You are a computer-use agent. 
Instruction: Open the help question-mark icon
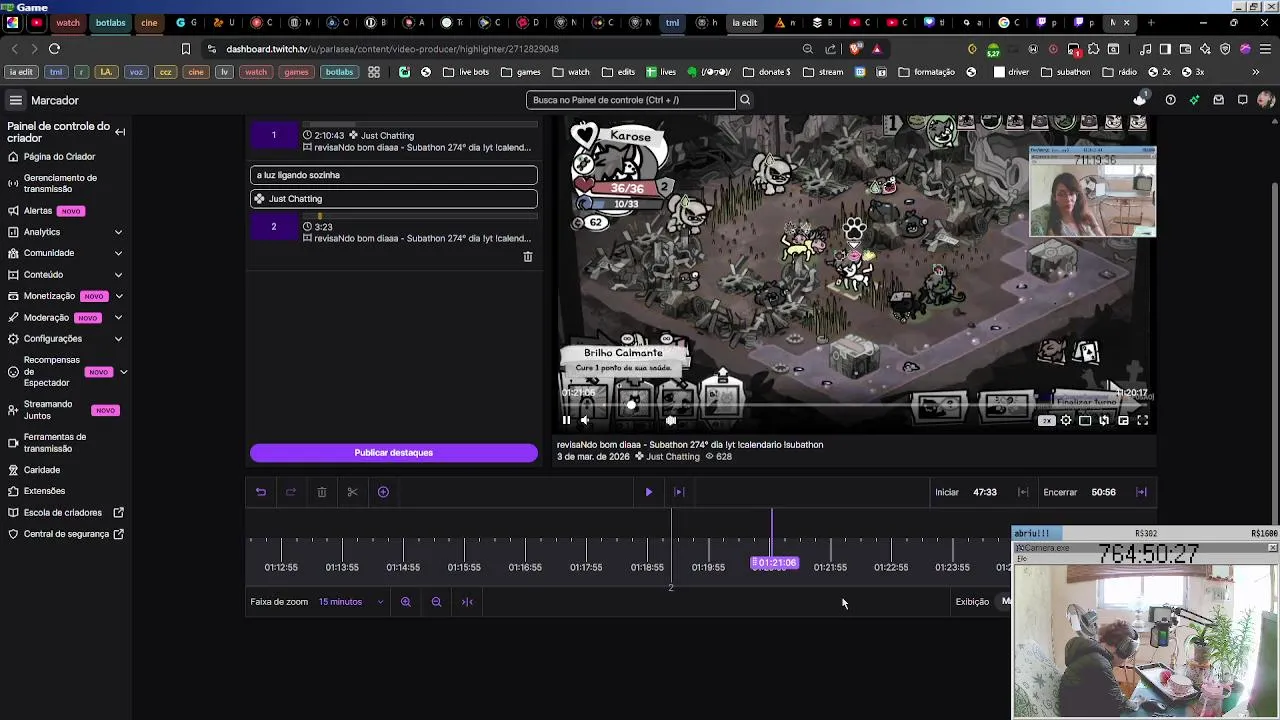(x=1170, y=100)
